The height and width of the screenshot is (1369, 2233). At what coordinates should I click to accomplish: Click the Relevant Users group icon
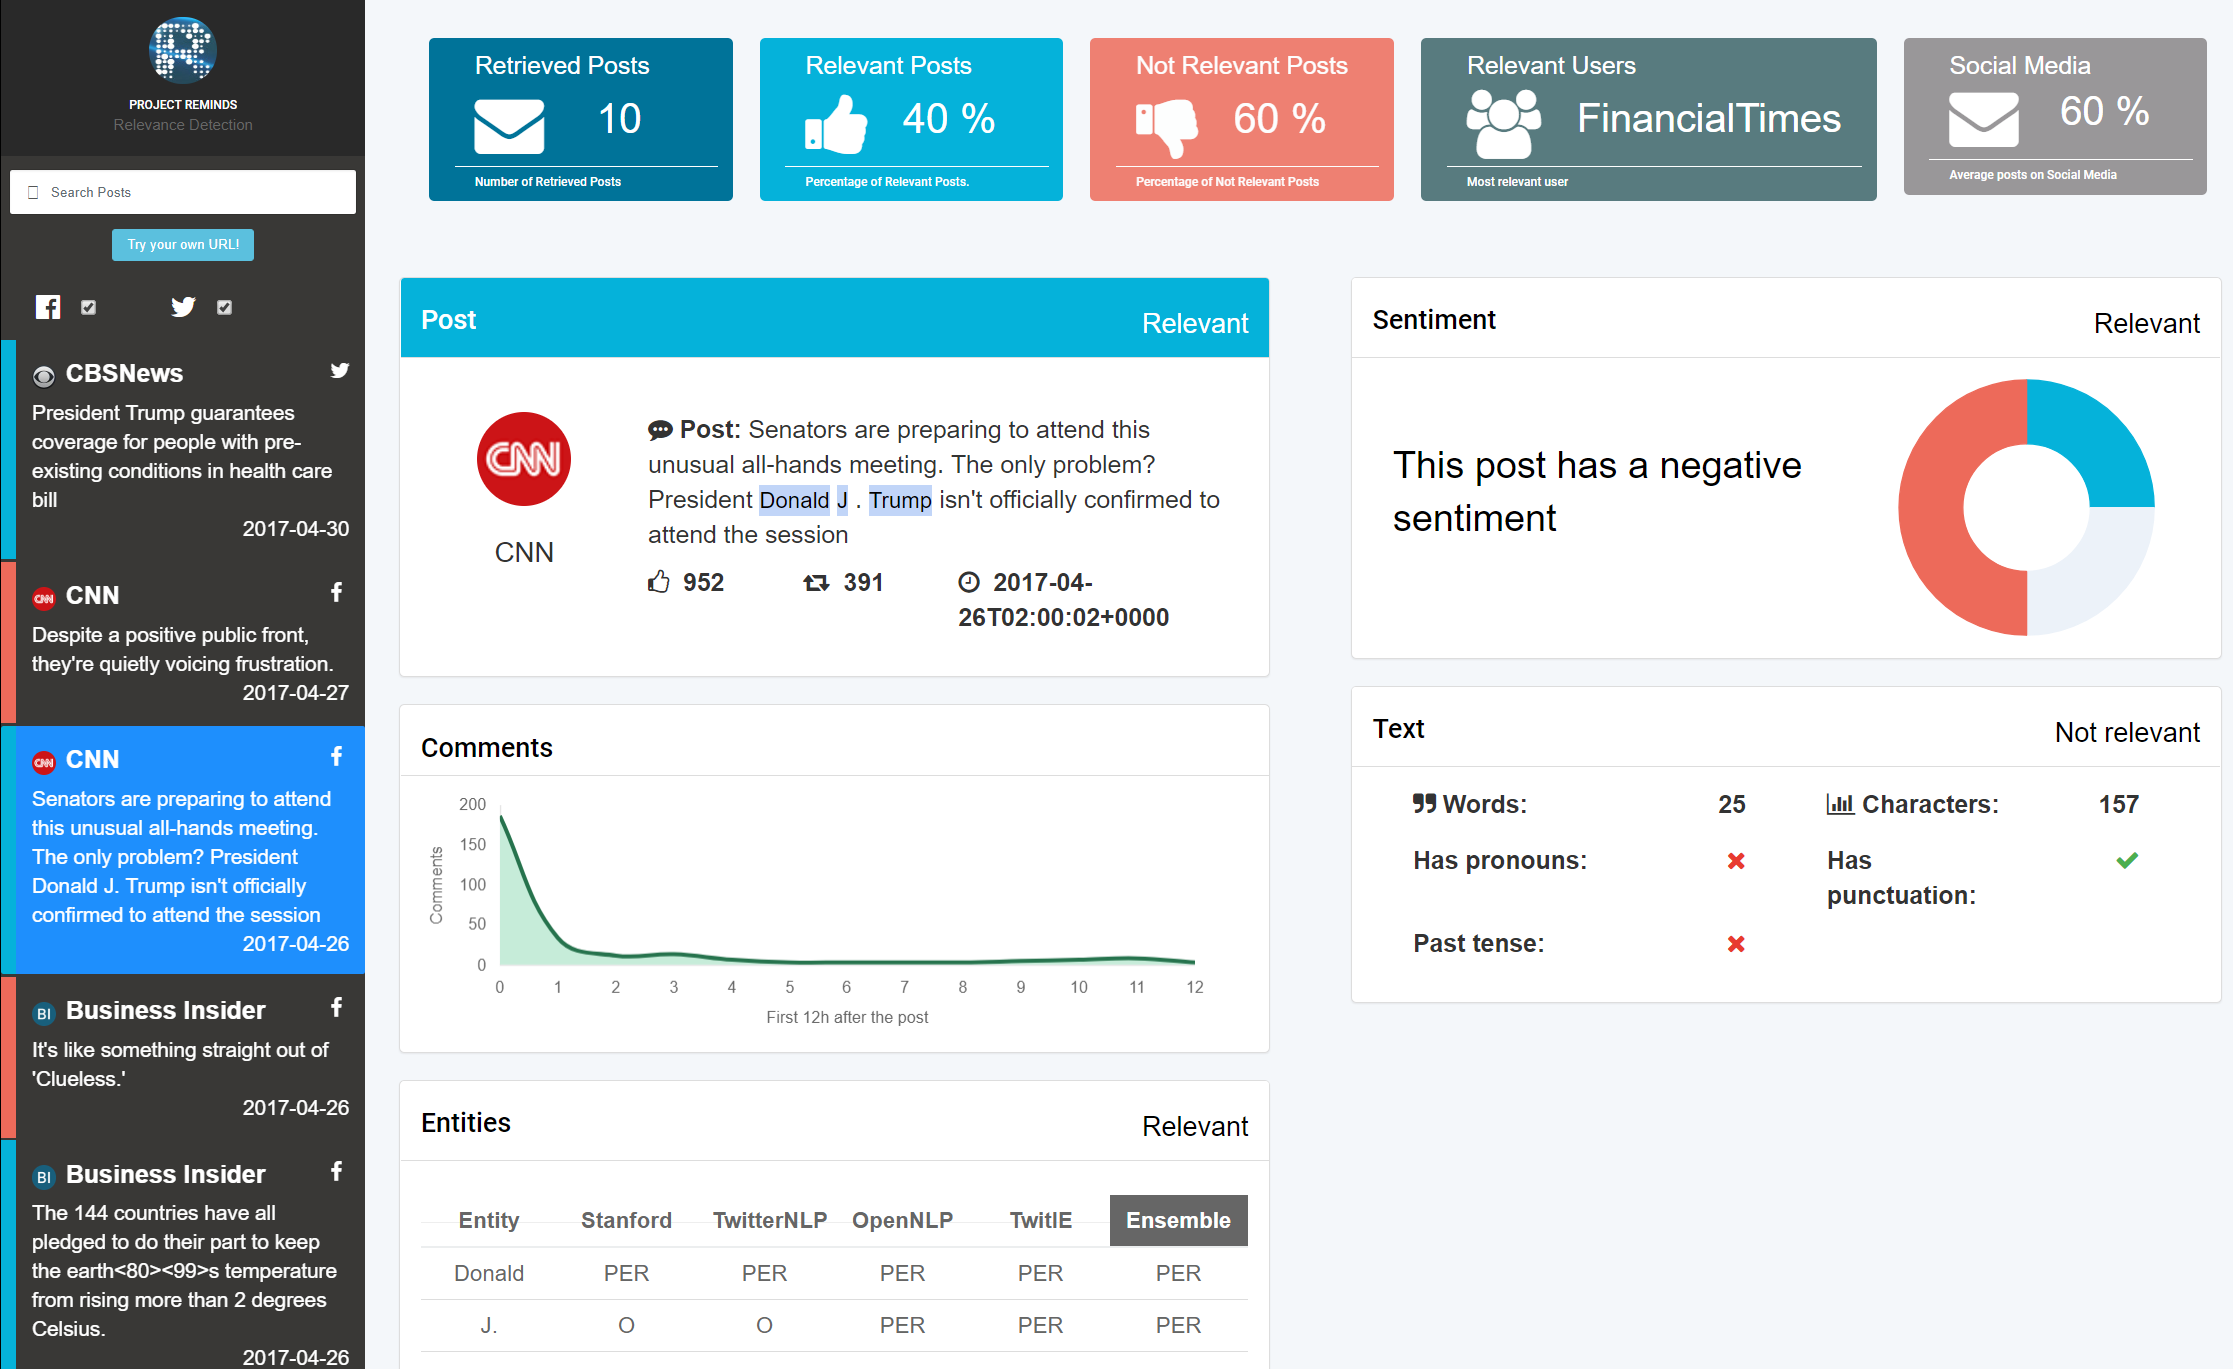point(1503,123)
